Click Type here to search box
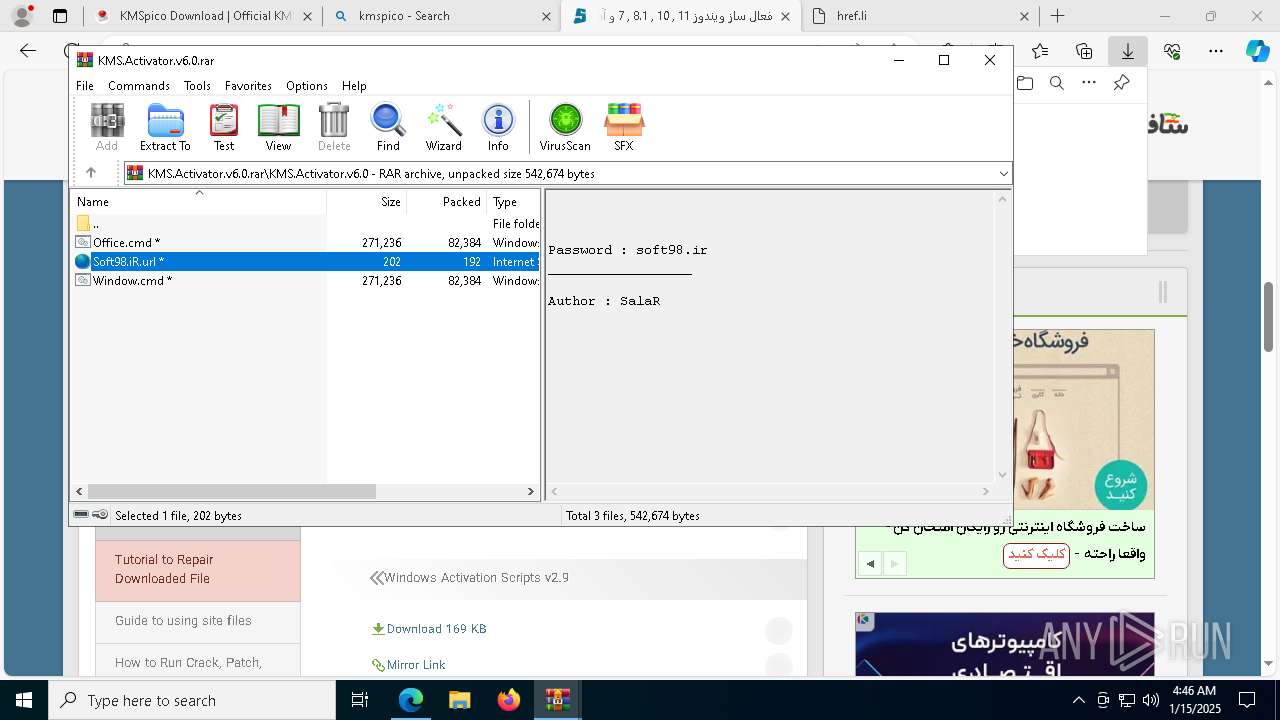The image size is (1280, 720). (x=192, y=700)
